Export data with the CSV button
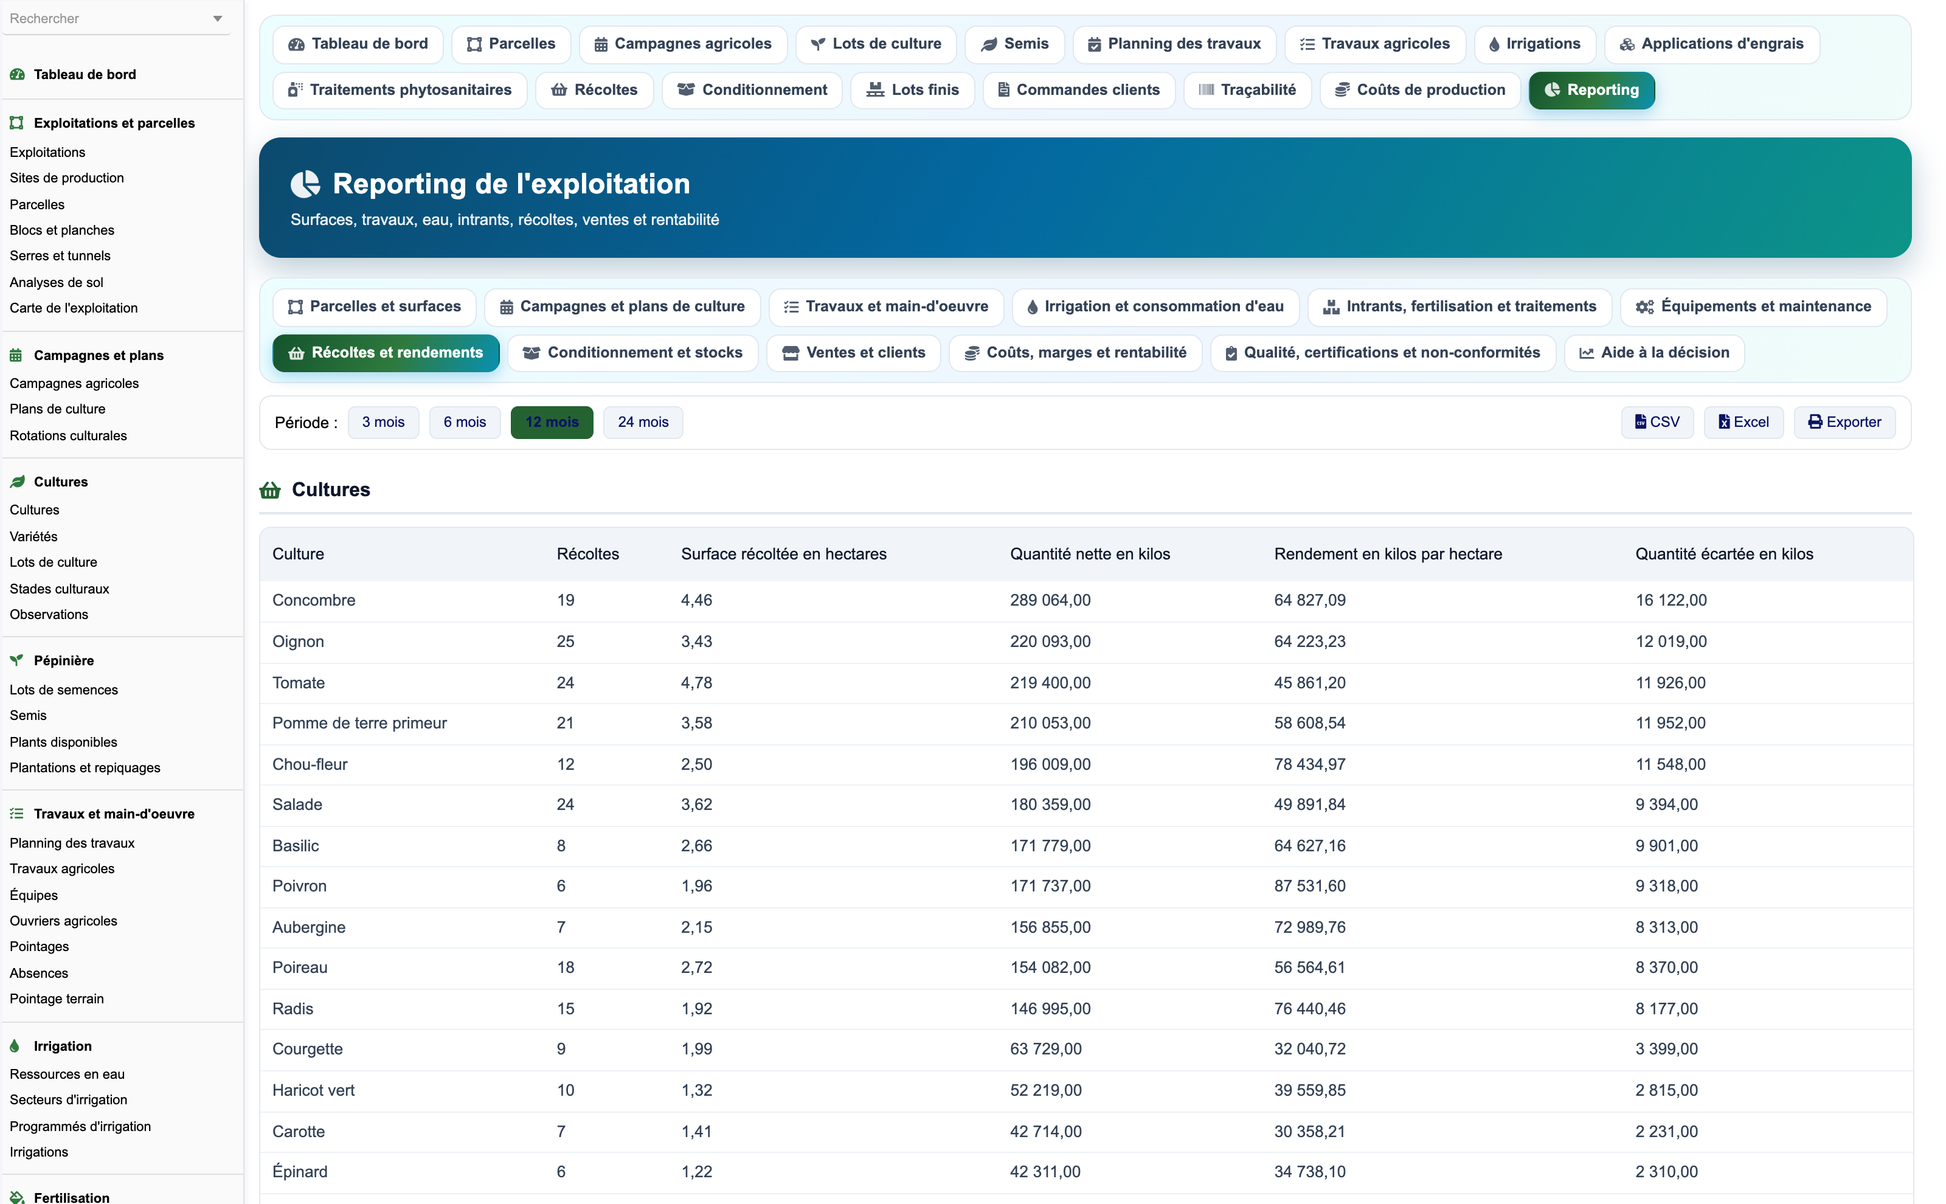The image size is (1946, 1204). tap(1657, 422)
